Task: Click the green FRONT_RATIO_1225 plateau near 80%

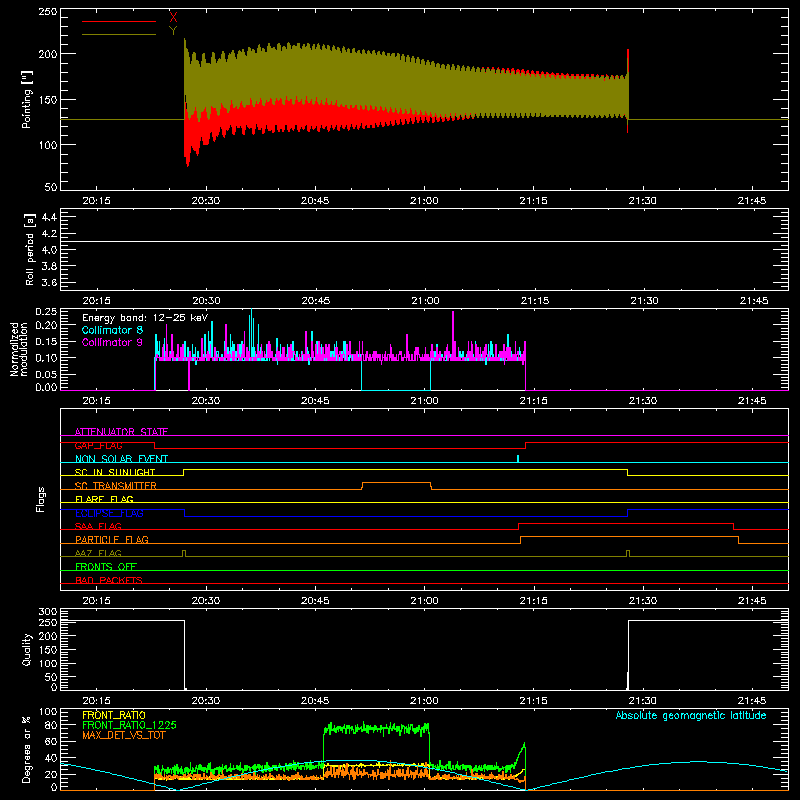Action: click(377, 729)
